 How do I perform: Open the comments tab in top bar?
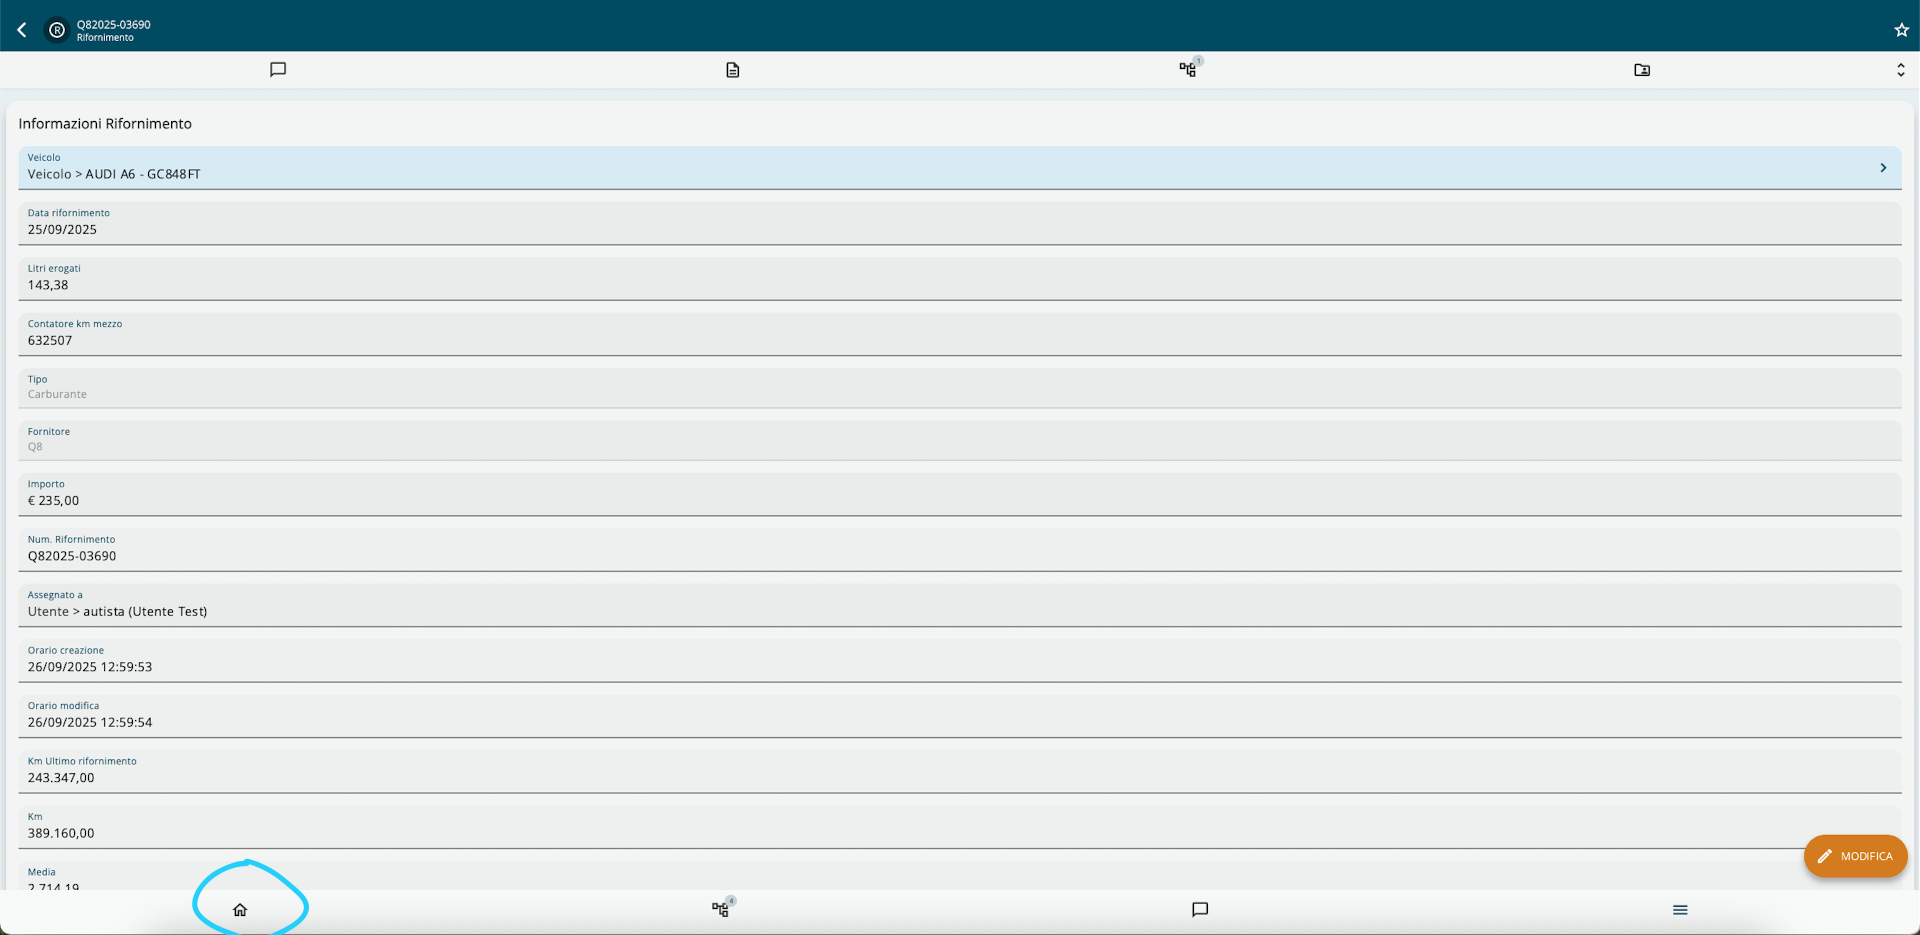point(278,70)
